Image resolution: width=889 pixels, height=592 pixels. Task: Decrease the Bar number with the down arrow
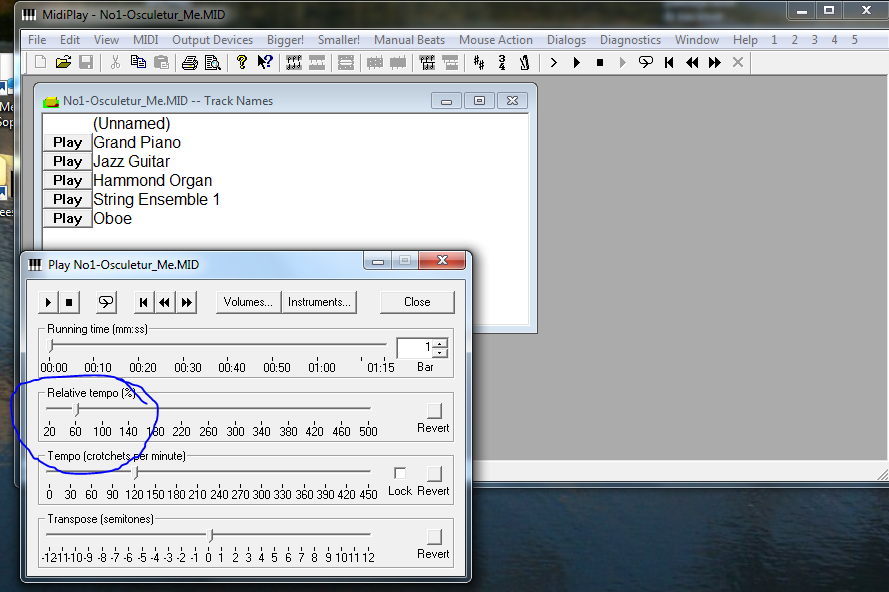(440, 353)
